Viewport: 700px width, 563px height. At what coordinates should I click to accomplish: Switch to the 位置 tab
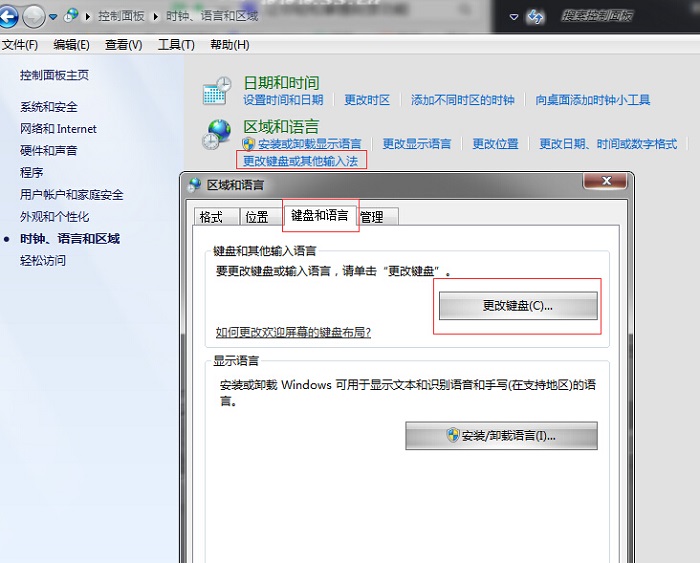(x=259, y=217)
